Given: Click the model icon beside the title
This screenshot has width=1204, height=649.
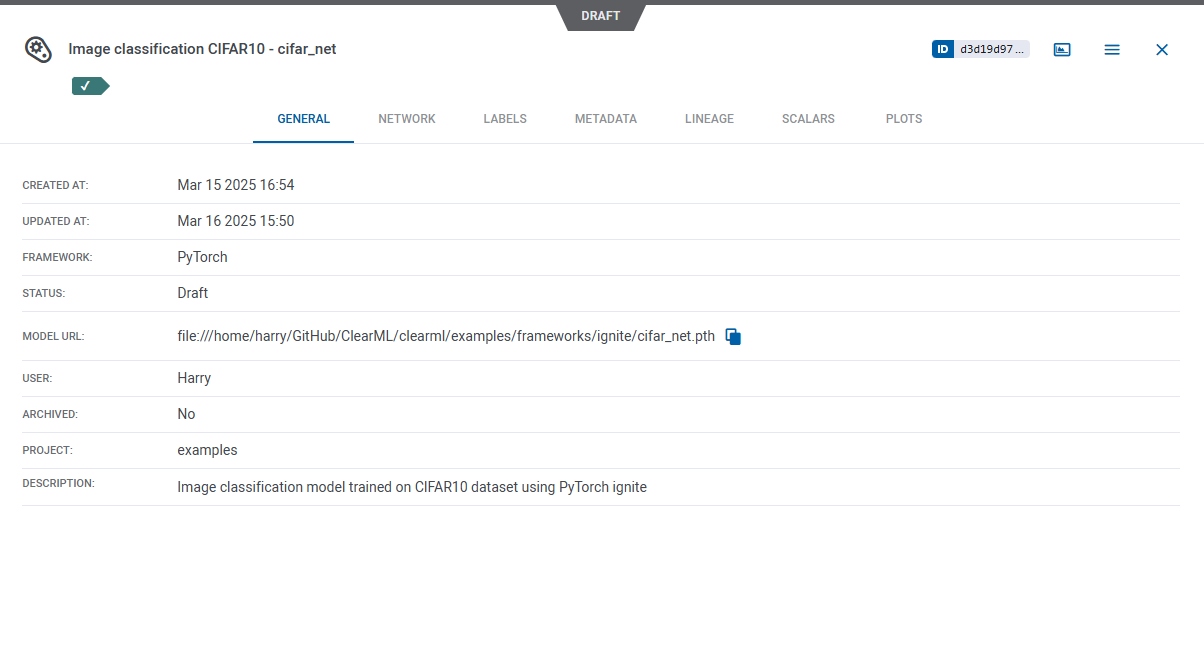Looking at the screenshot, I should [x=38, y=49].
